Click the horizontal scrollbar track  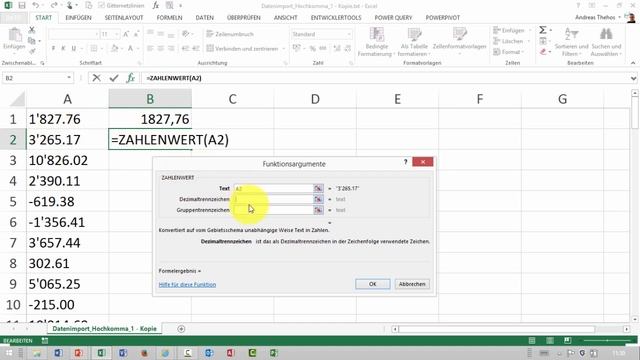510,329
